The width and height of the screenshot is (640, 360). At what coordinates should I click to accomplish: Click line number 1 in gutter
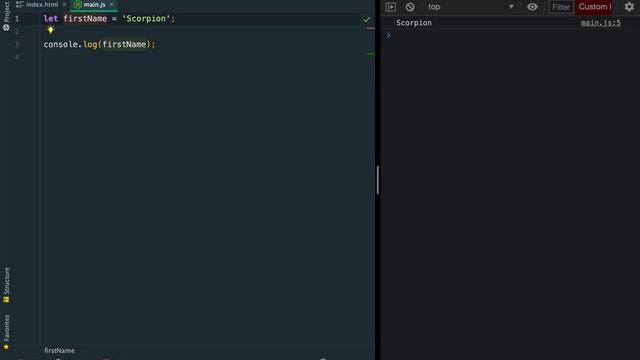(x=17, y=19)
